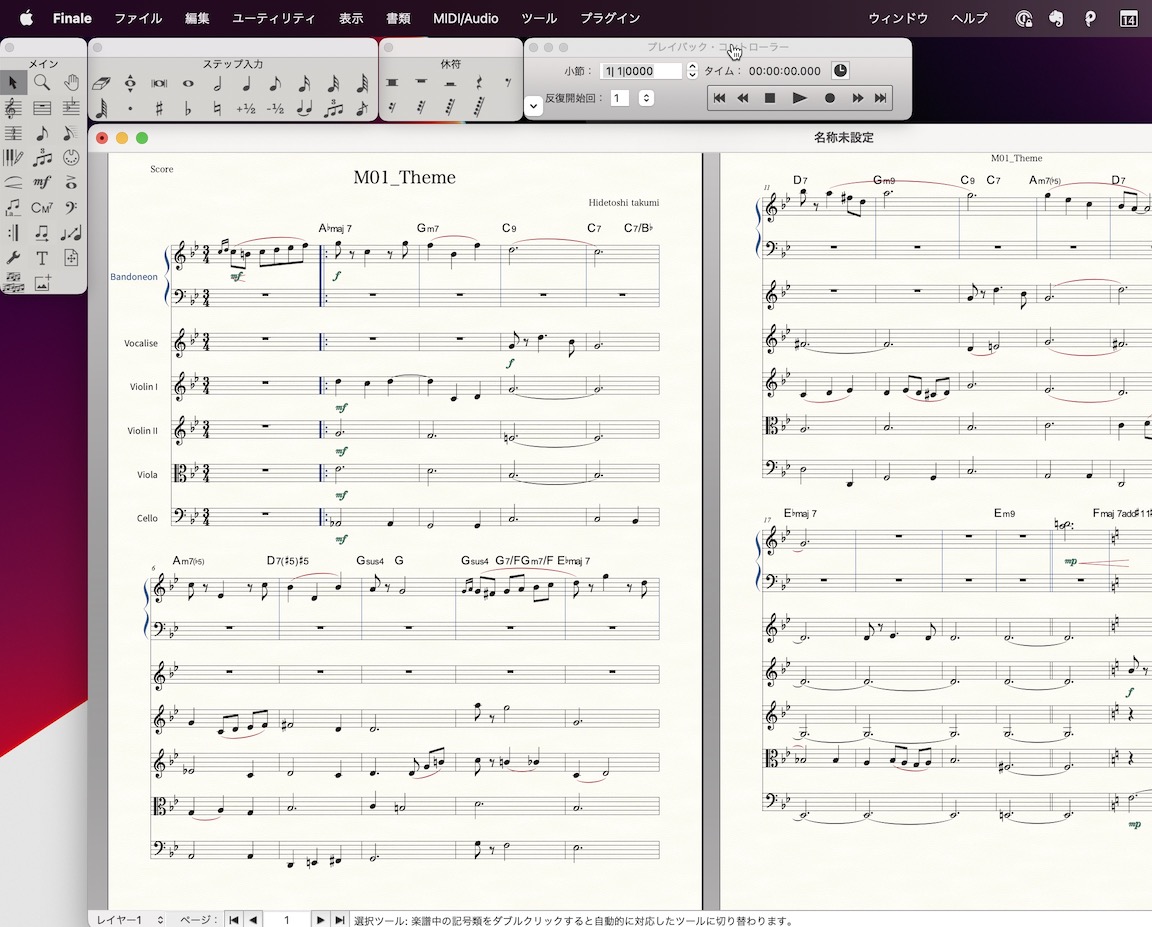Select the Smart Shape slur tool
1152x927 pixels.
point(13,183)
